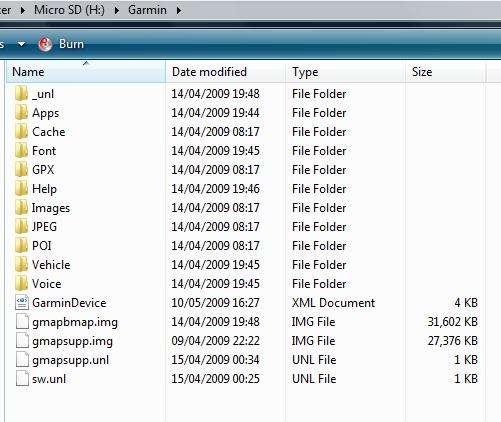Click the 1 KB size of gmapsupp.unl
This screenshot has width=501, height=422.
point(466,360)
